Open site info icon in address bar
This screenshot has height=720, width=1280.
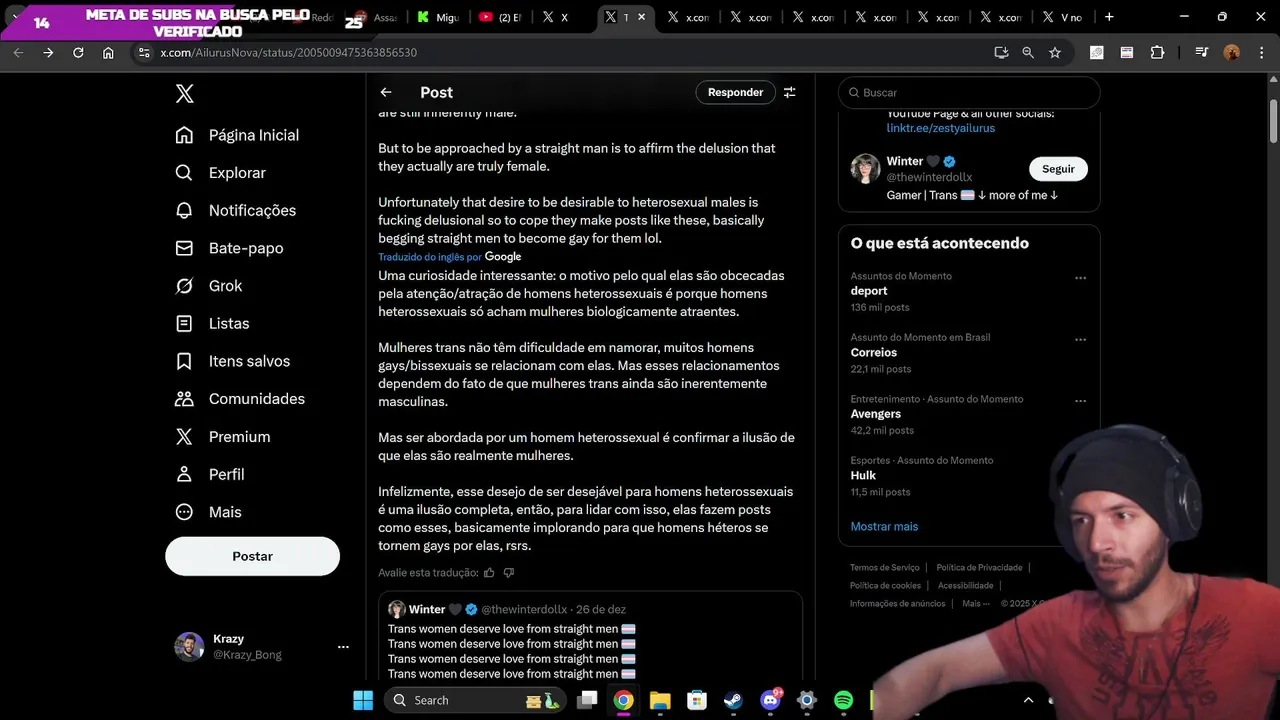(144, 52)
